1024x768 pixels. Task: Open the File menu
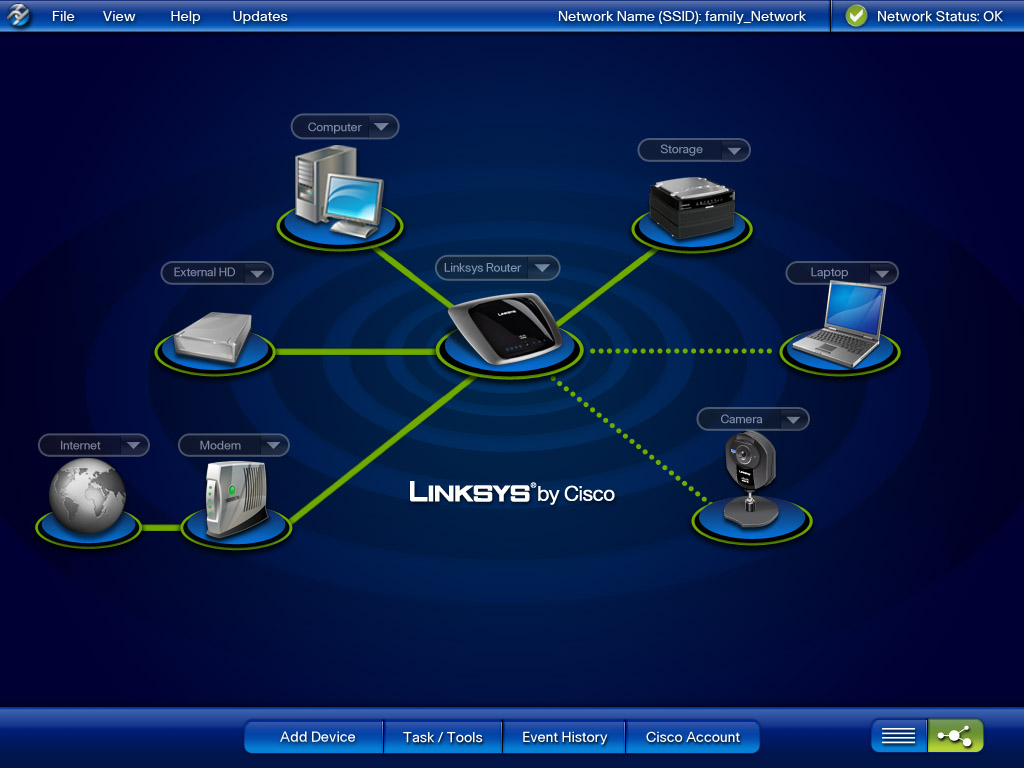tap(63, 16)
